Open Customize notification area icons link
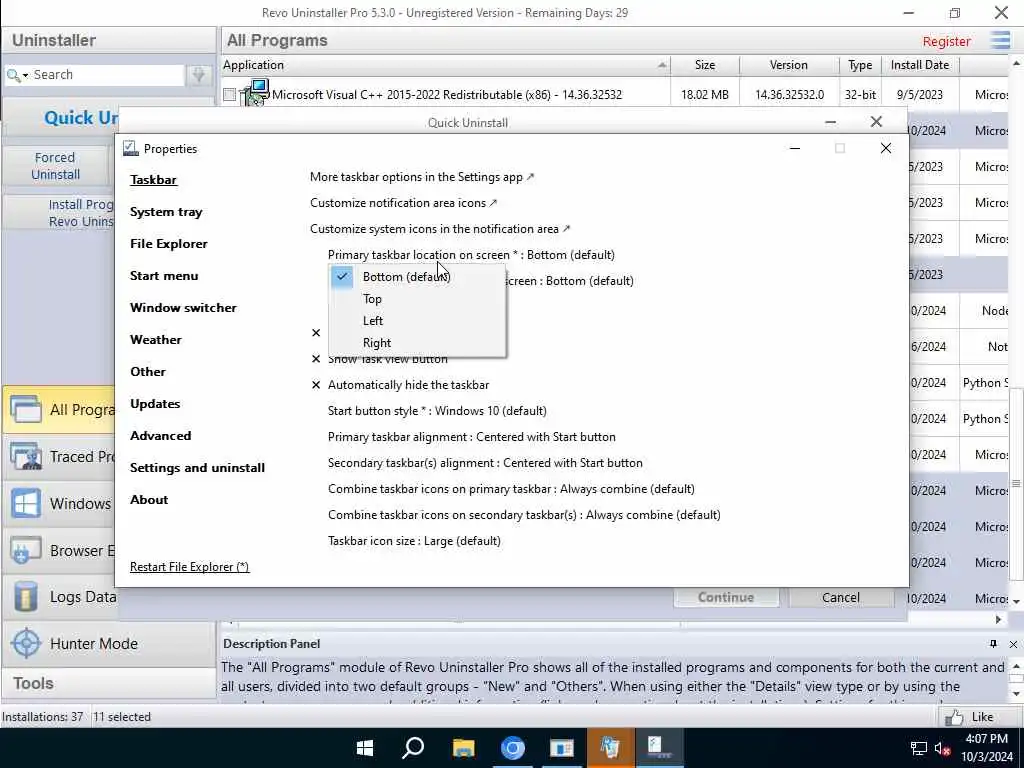The height and width of the screenshot is (768, 1024). pos(404,203)
